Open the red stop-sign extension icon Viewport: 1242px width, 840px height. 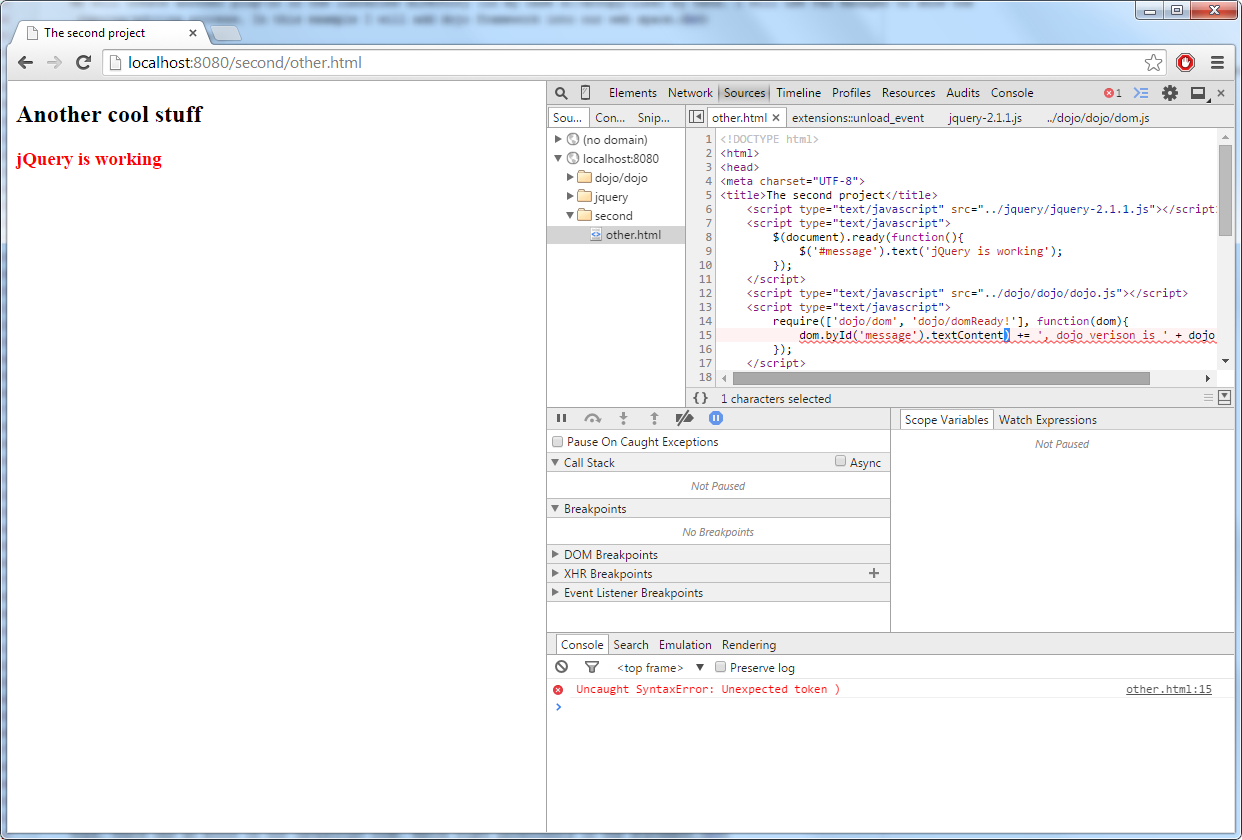click(1186, 62)
